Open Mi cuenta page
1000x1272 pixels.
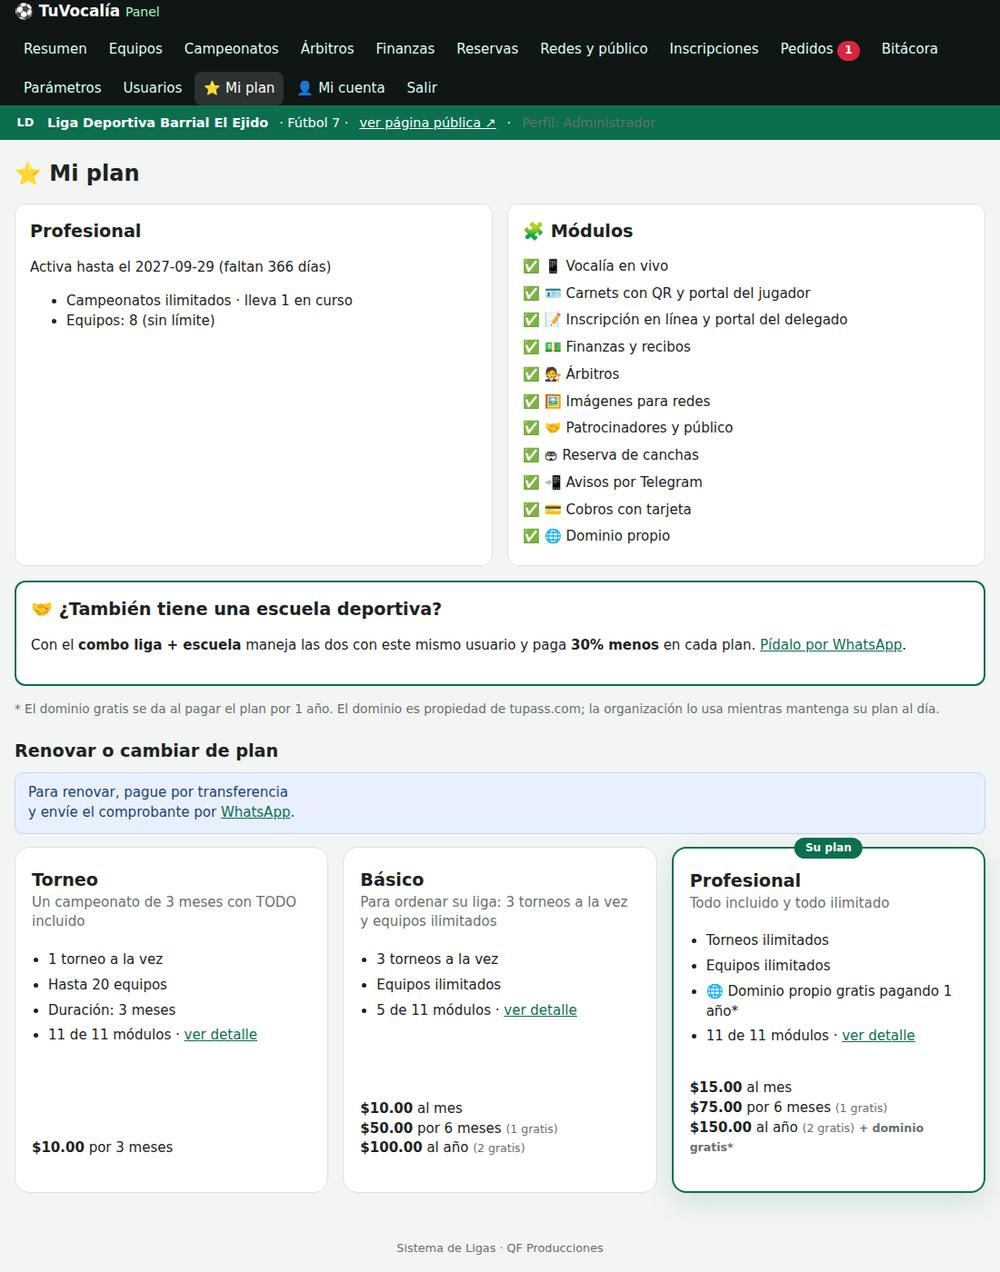pos(341,87)
